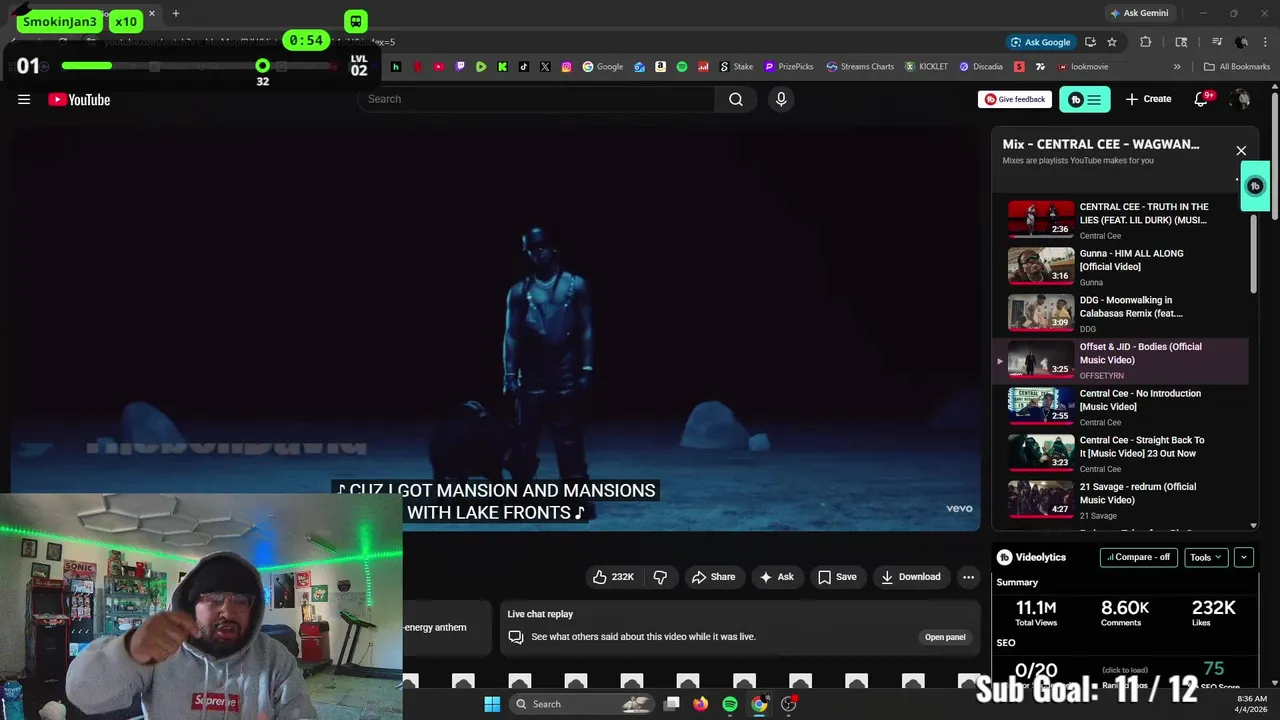Click Ask Google in the address bar
This screenshot has width=1280, height=720.
1040,42
